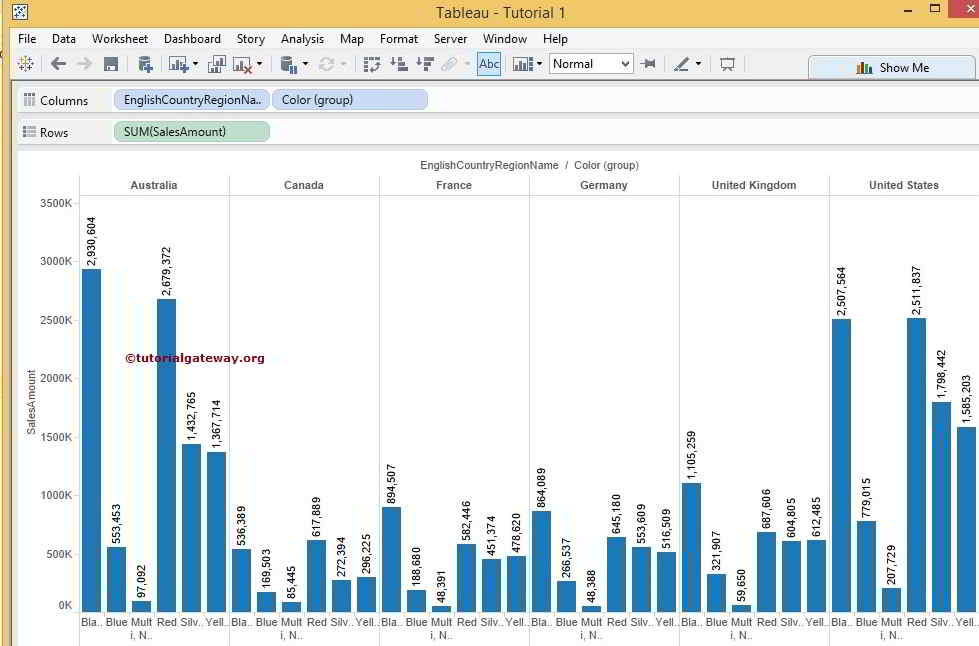Toggle mark labels with the Abc icon
The width and height of the screenshot is (979, 646).
coord(489,64)
